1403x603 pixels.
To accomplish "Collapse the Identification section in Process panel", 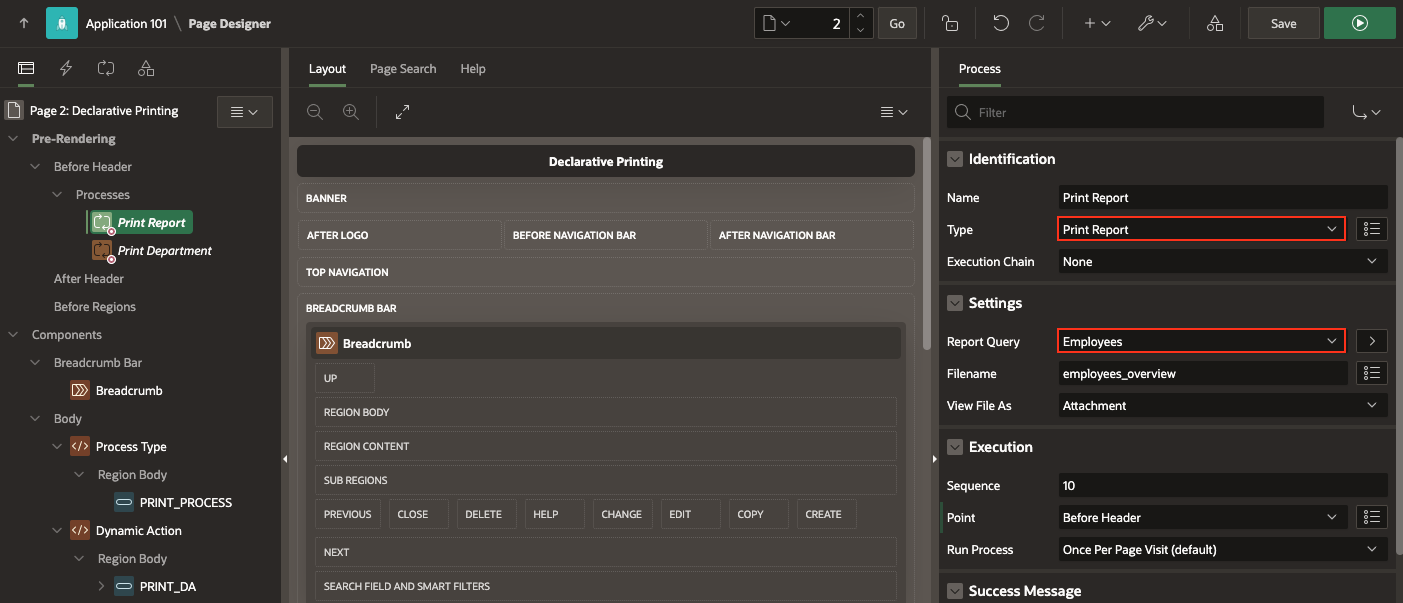I will pyautogui.click(x=954, y=158).
